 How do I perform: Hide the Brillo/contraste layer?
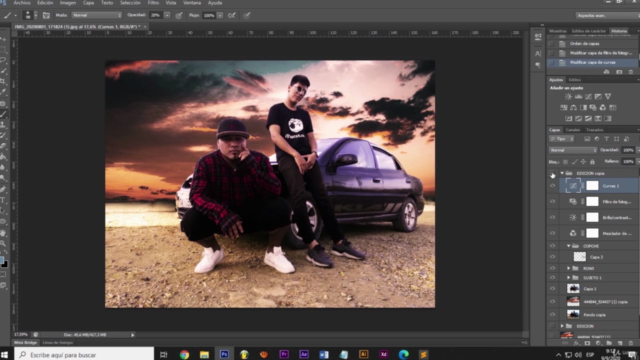(x=553, y=218)
